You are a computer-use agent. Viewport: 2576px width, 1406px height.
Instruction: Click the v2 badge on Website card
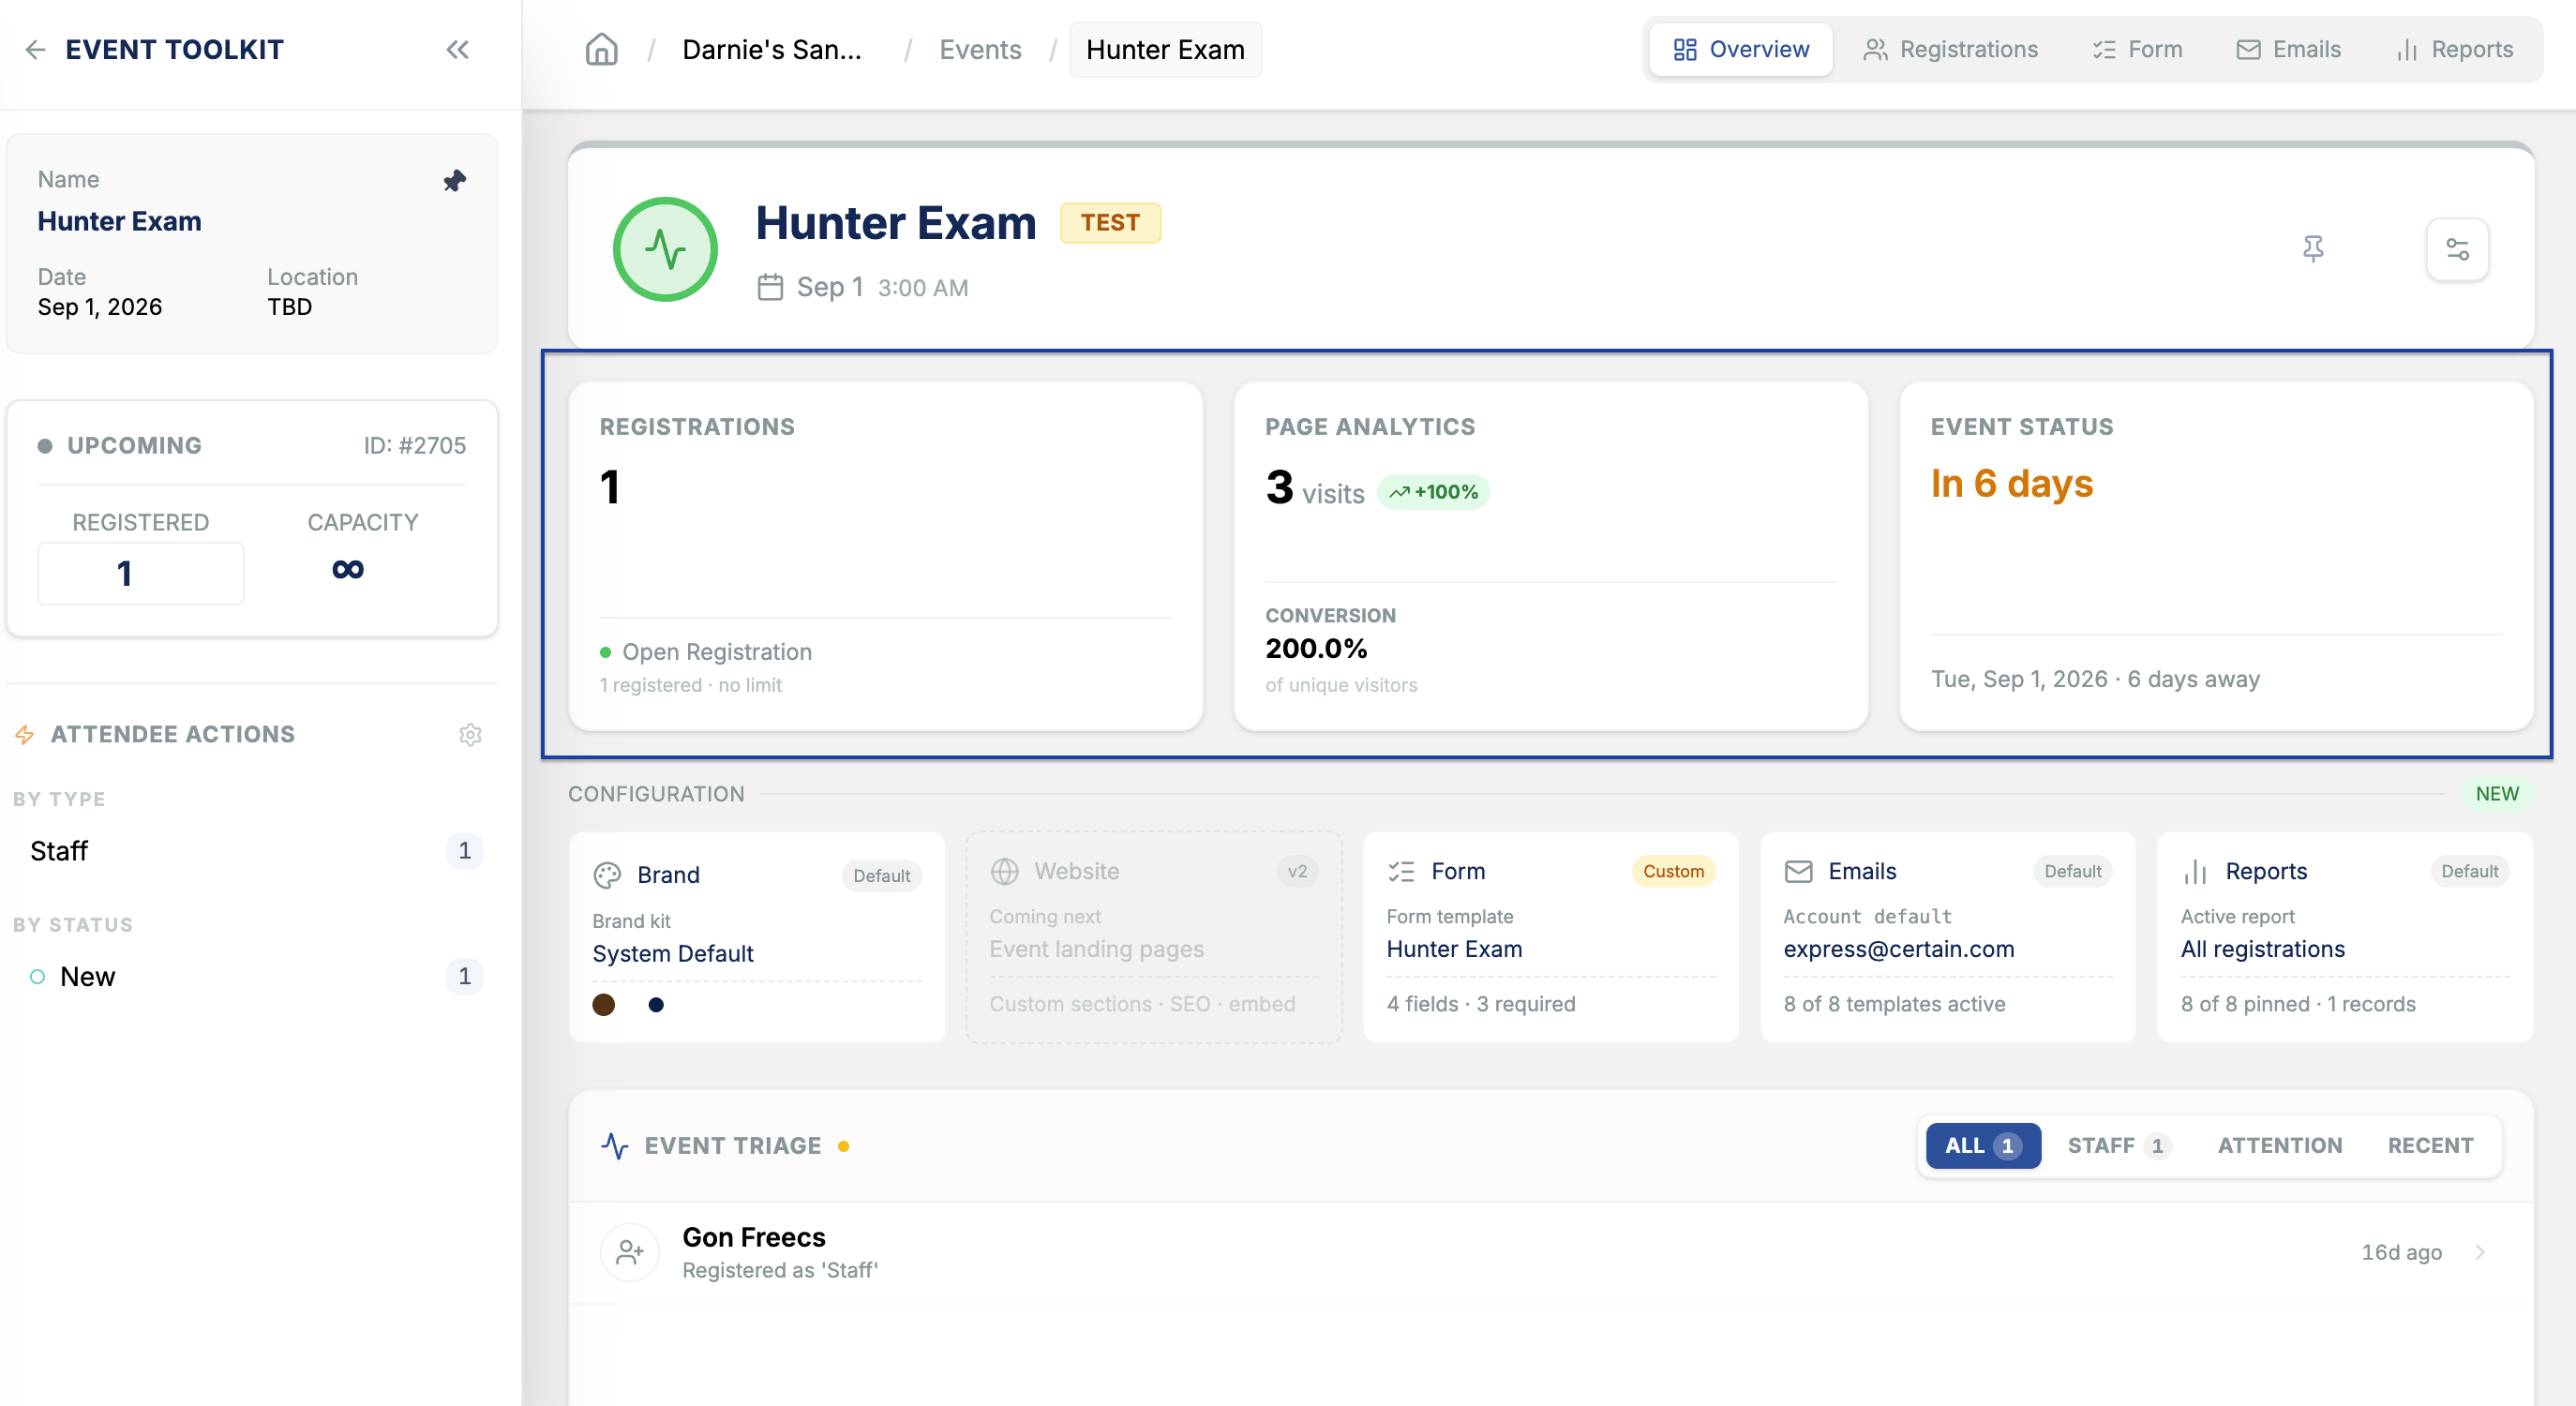1297,872
